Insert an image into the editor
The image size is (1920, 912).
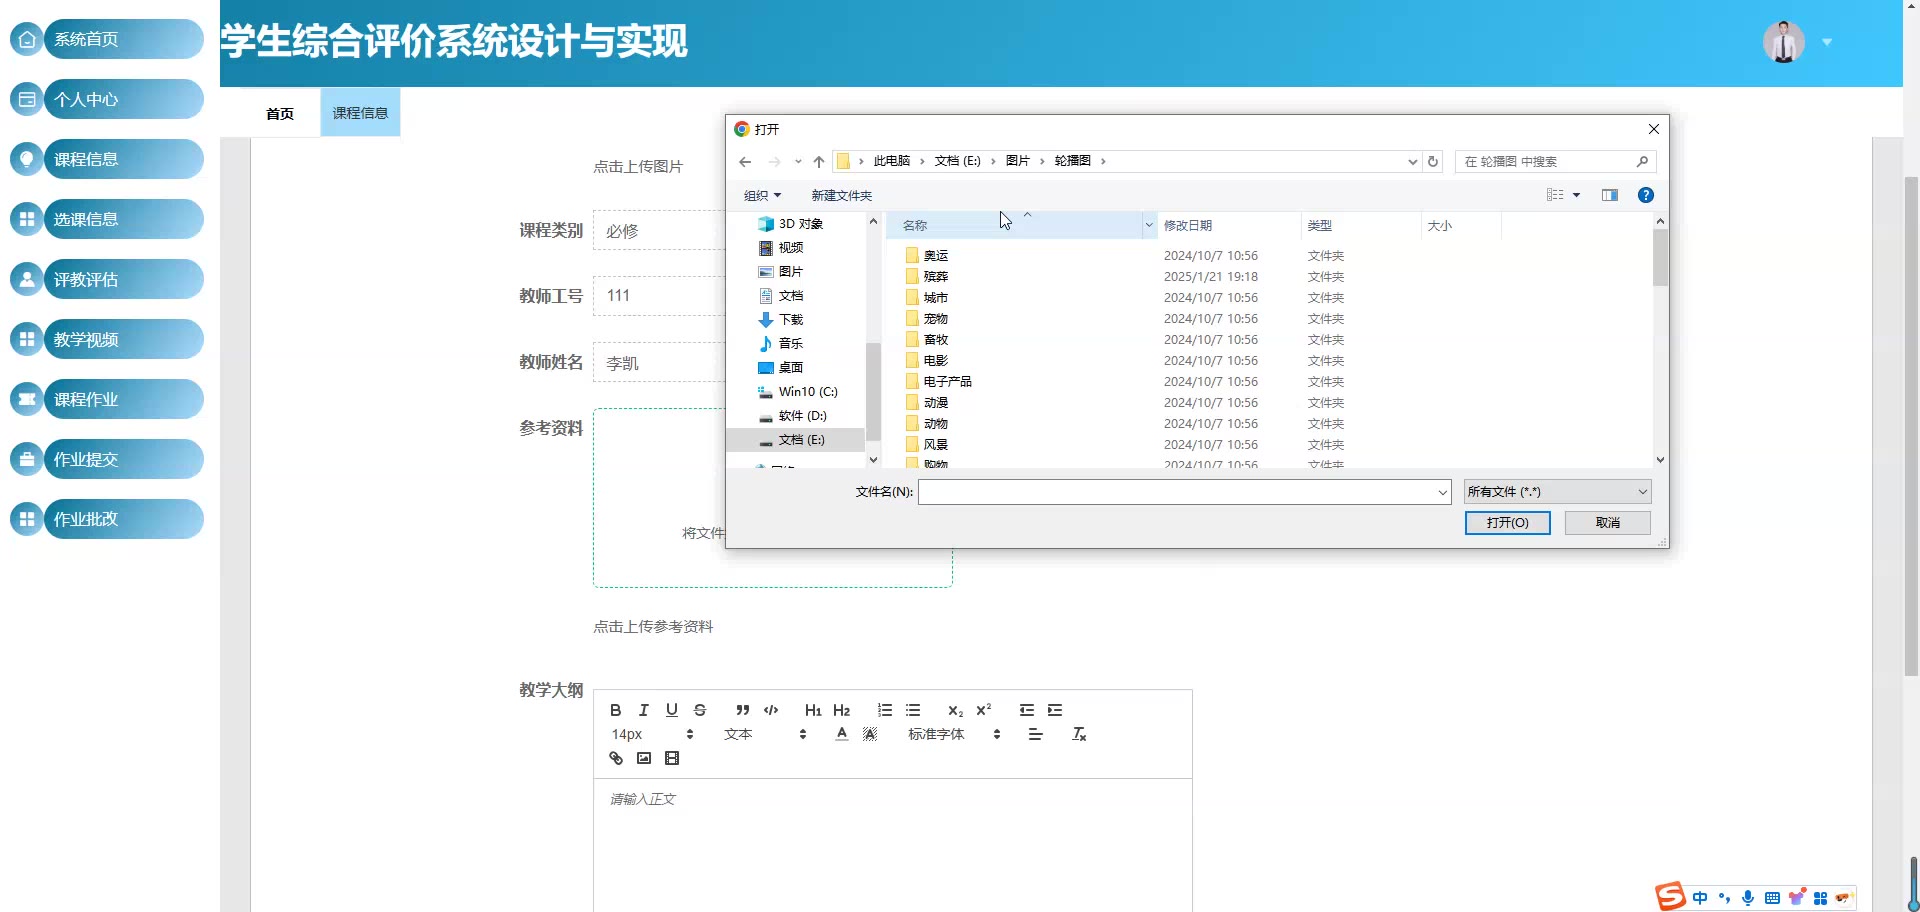(x=644, y=758)
